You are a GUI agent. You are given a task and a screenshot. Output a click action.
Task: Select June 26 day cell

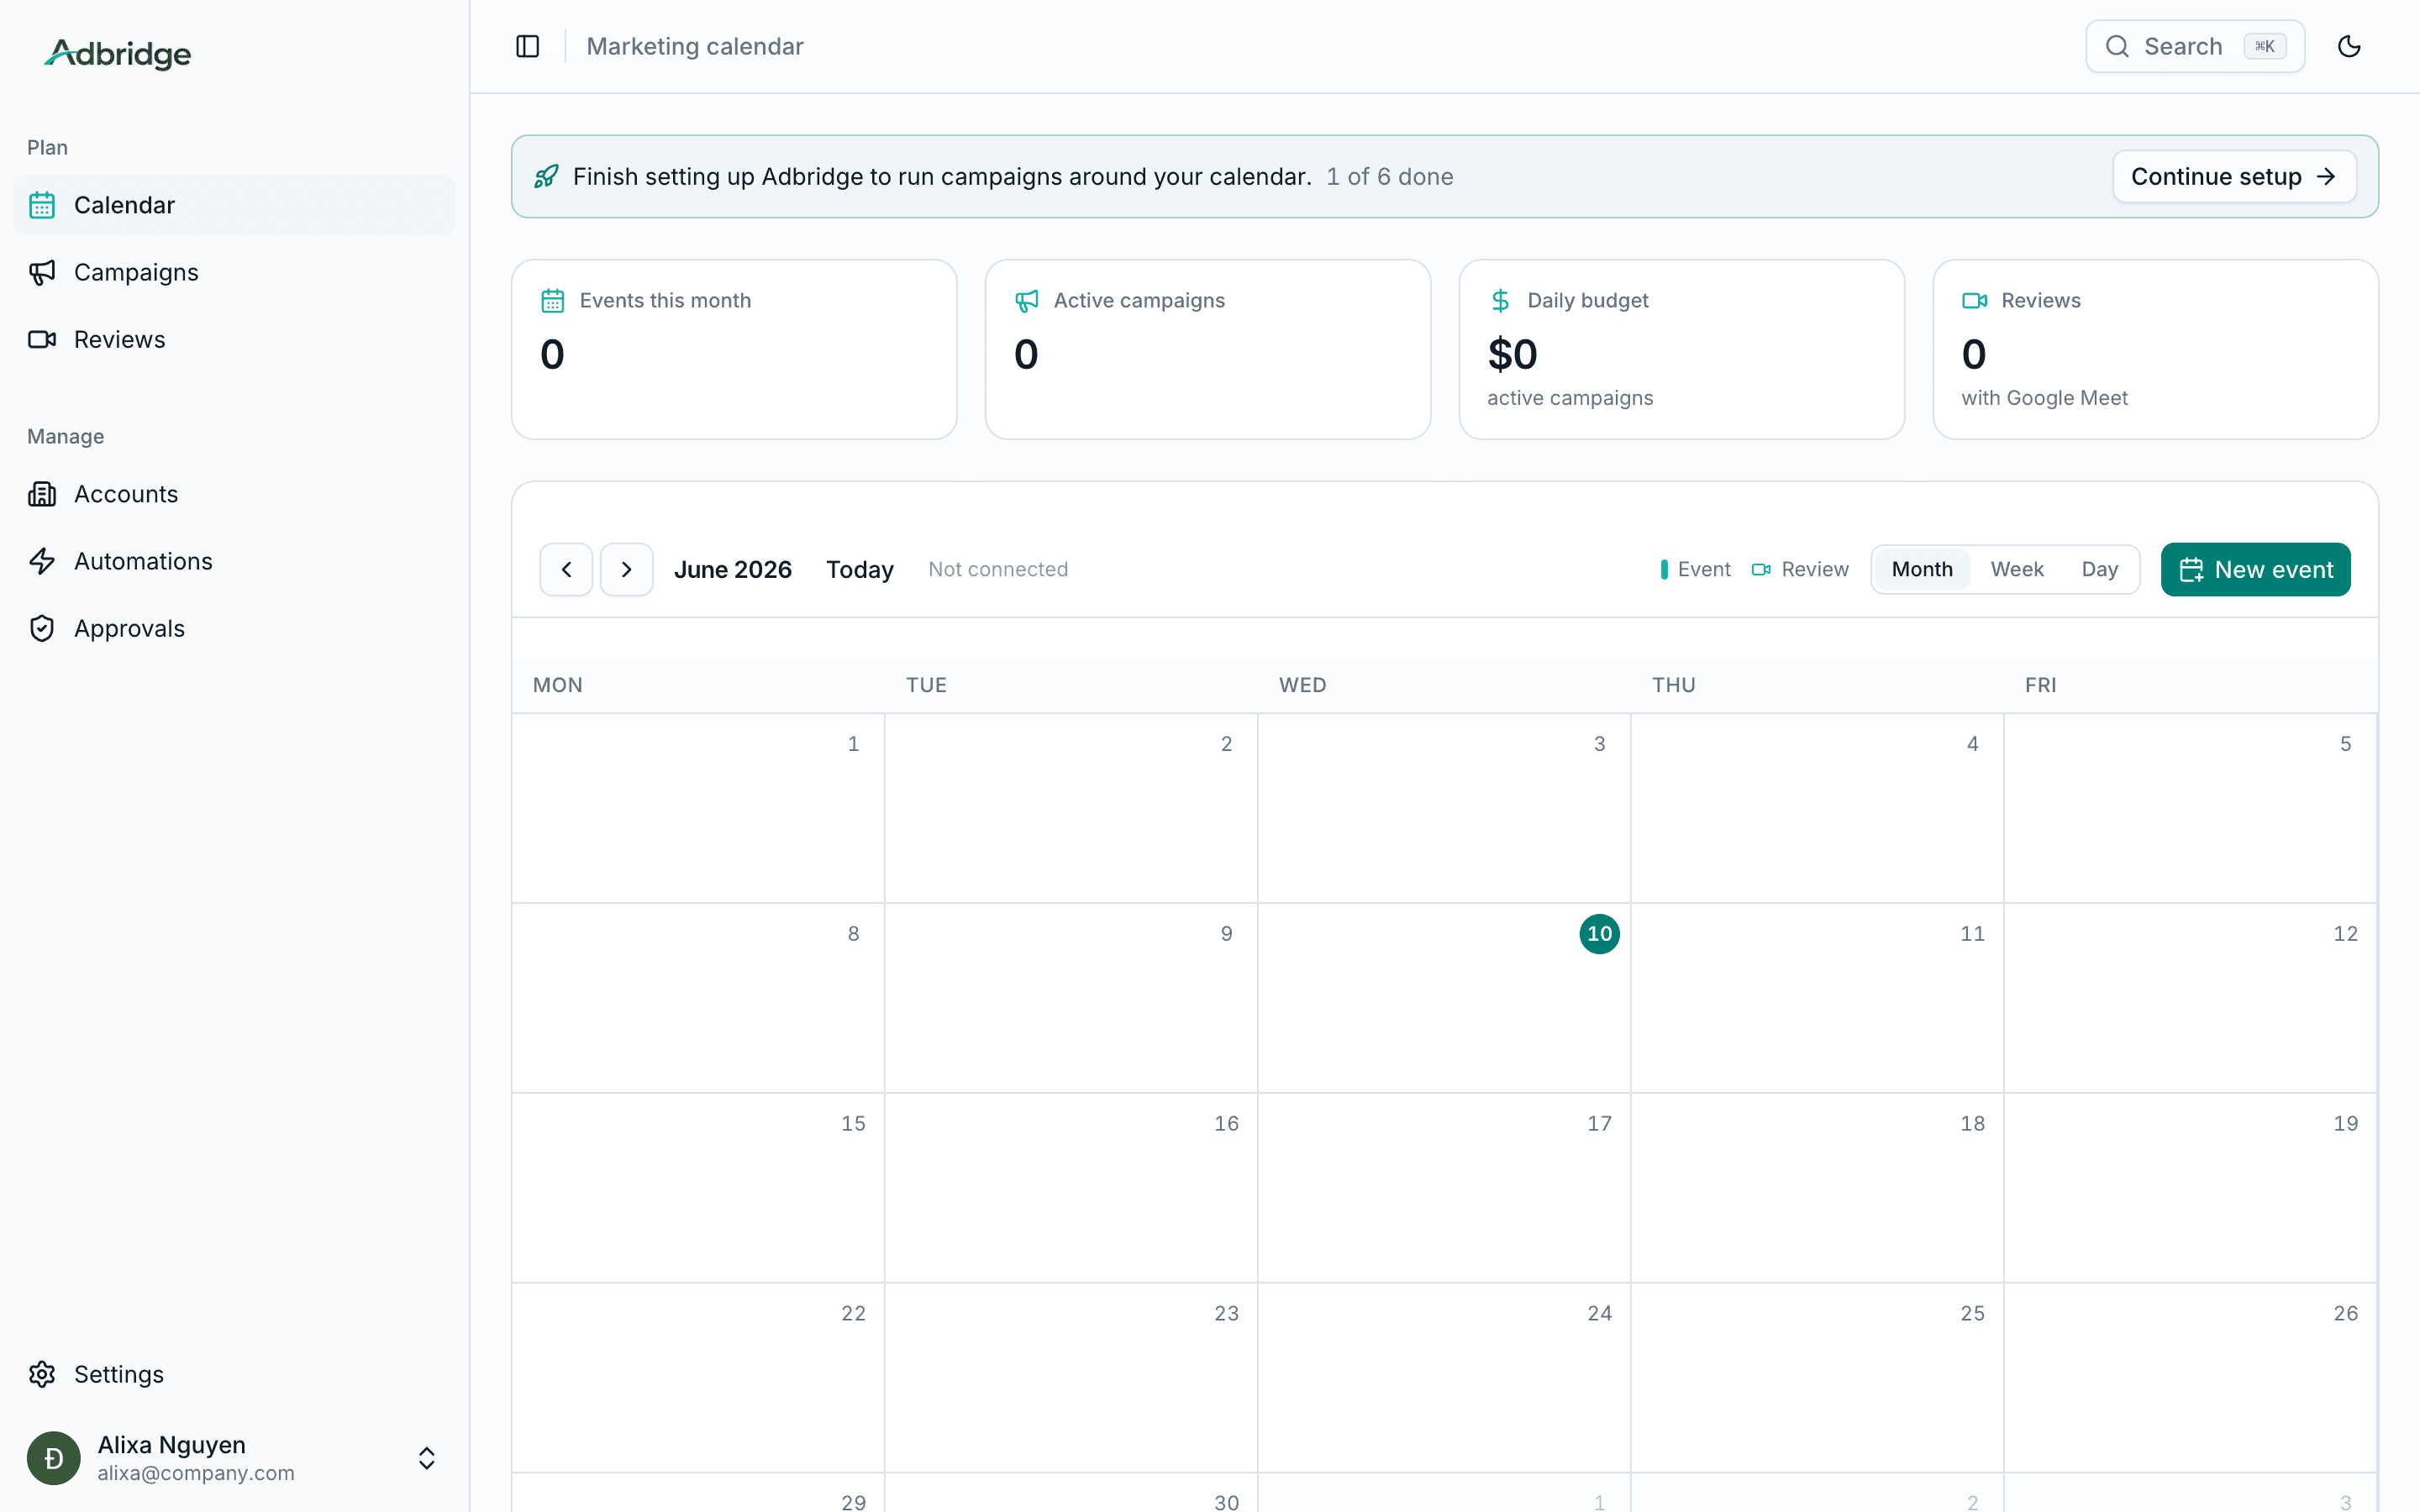tap(2190, 1377)
